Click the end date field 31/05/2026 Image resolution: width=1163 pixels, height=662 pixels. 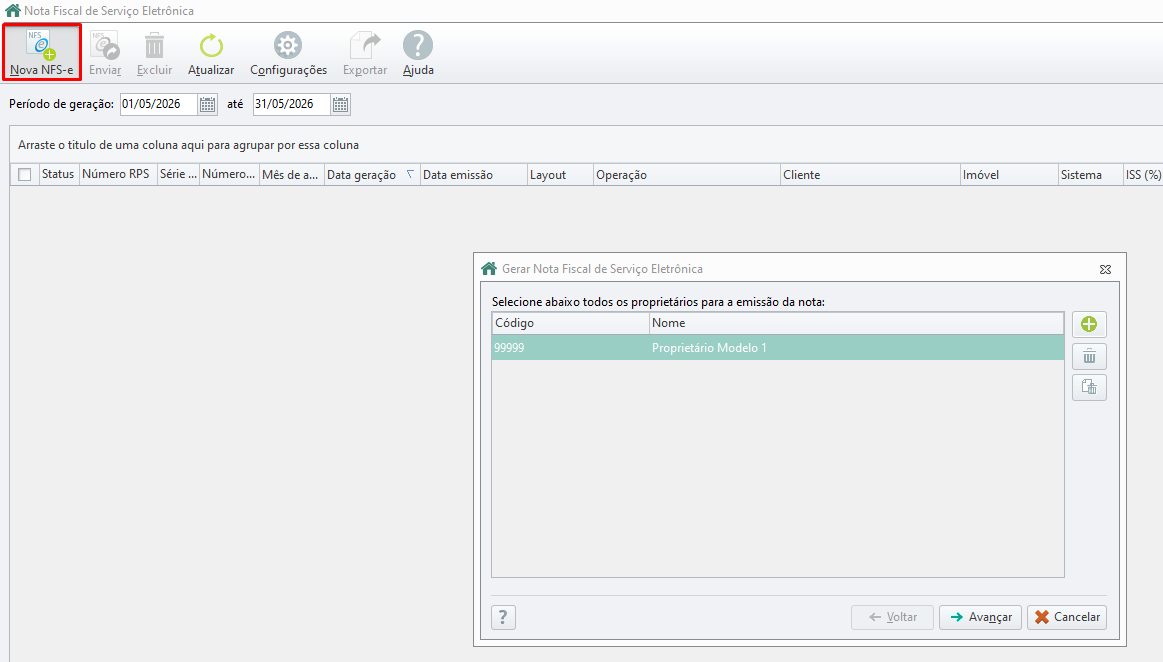[x=291, y=105]
